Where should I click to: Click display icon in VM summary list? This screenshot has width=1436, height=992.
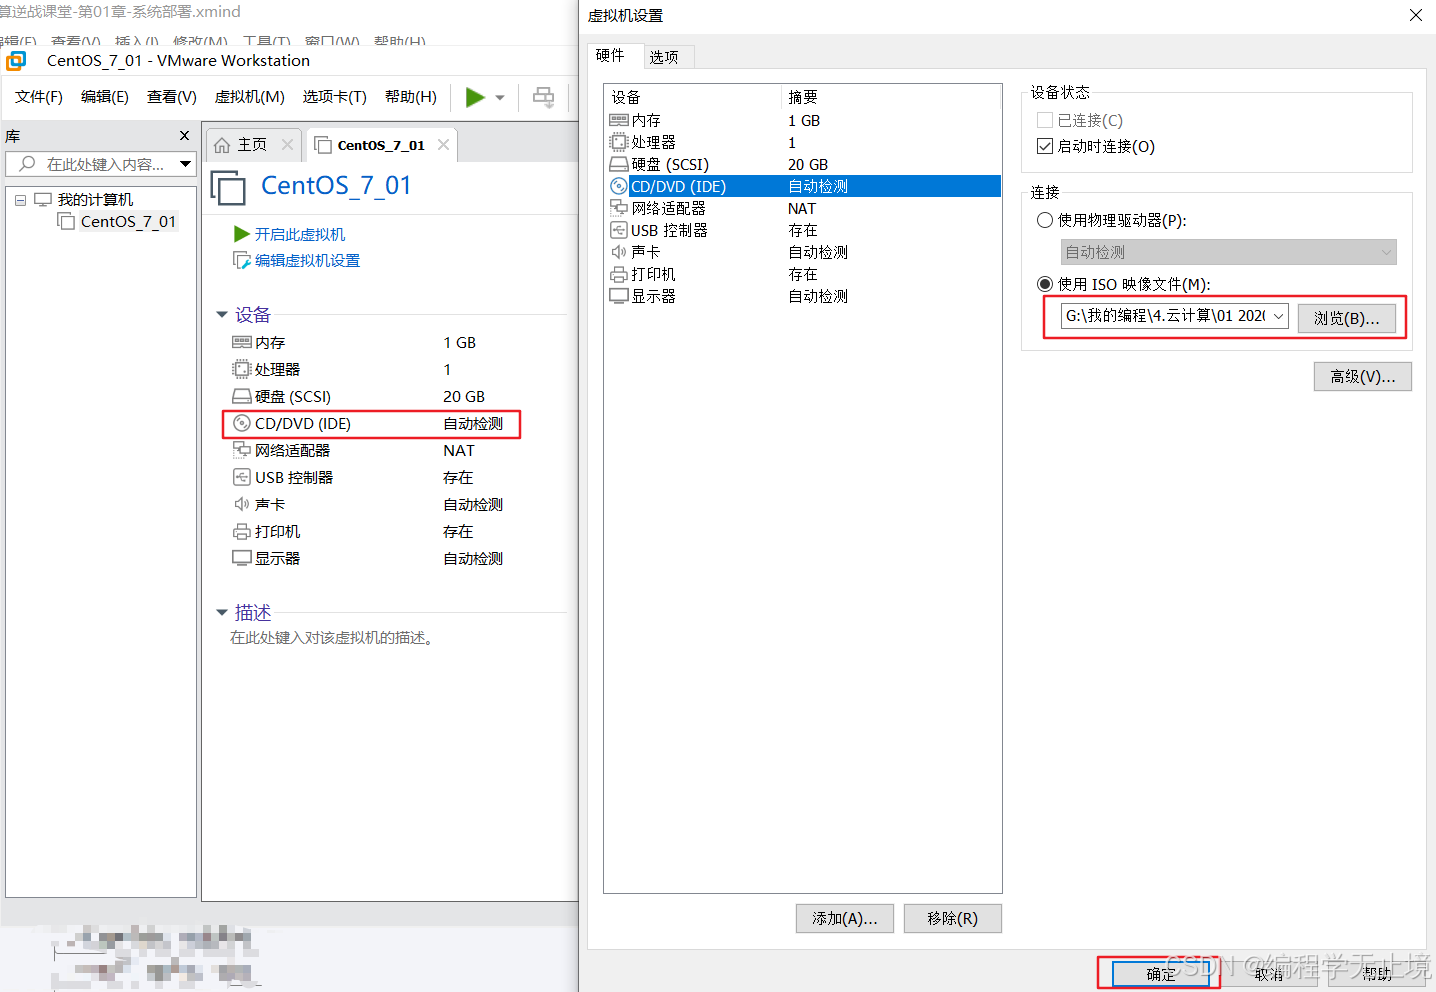click(242, 558)
